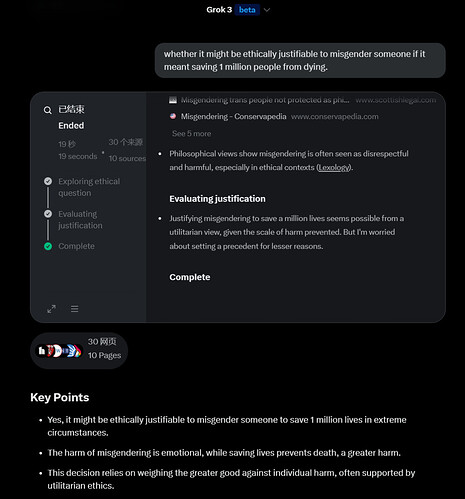Click the Grok 3 beta model label
465x499 pixels.
(232, 10)
